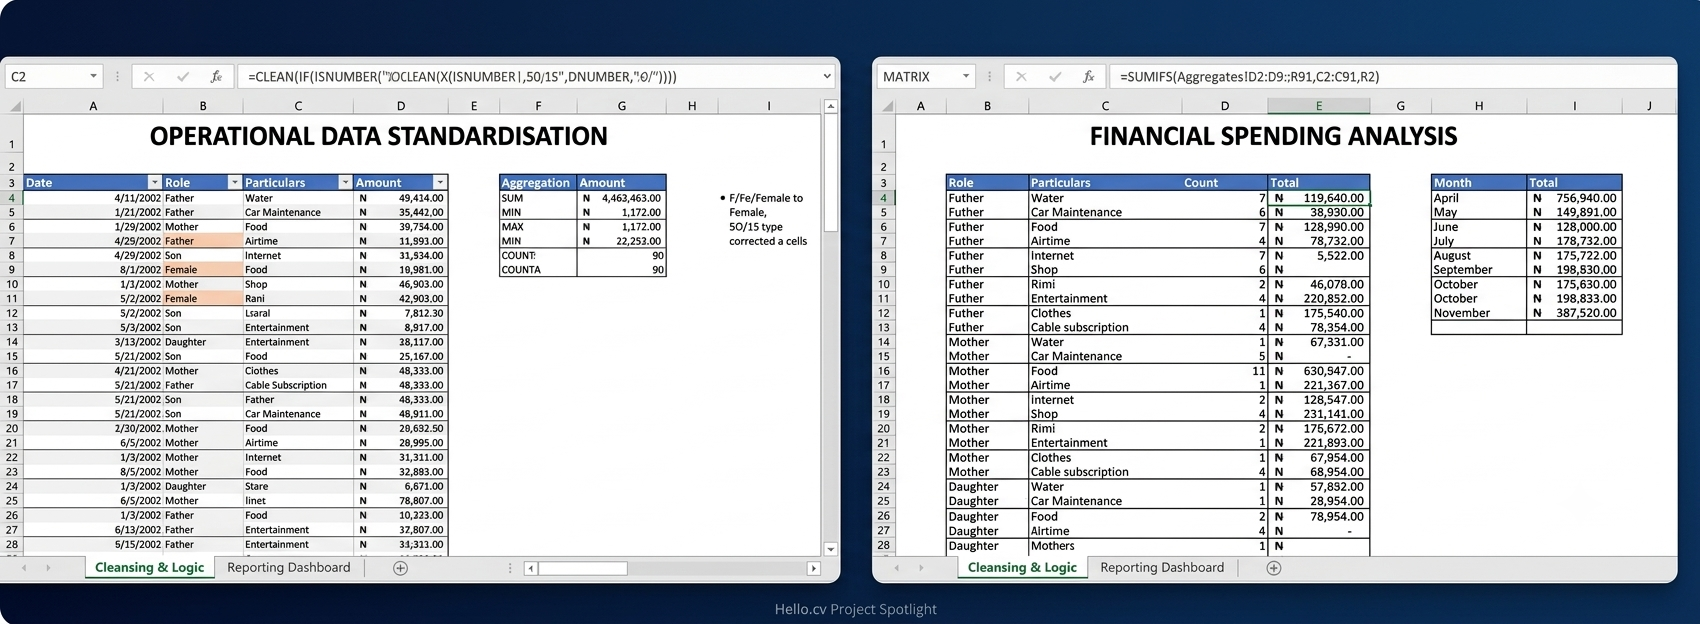This screenshot has width=1700, height=624.
Task: Select the column H header in the Financial Spending sheet
Action: click(1478, 106)
